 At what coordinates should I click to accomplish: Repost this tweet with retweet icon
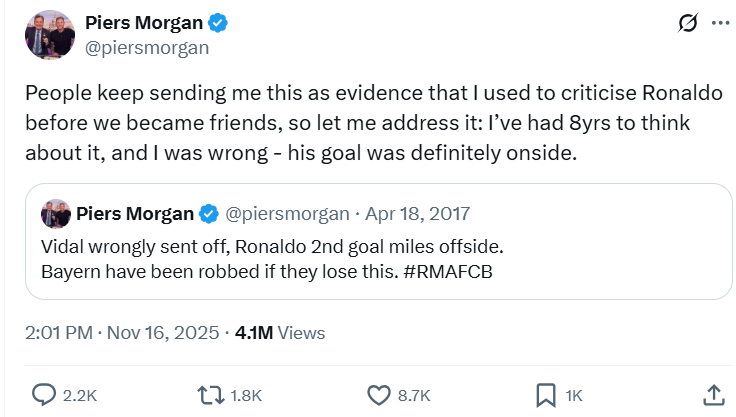tap(211, 395)
